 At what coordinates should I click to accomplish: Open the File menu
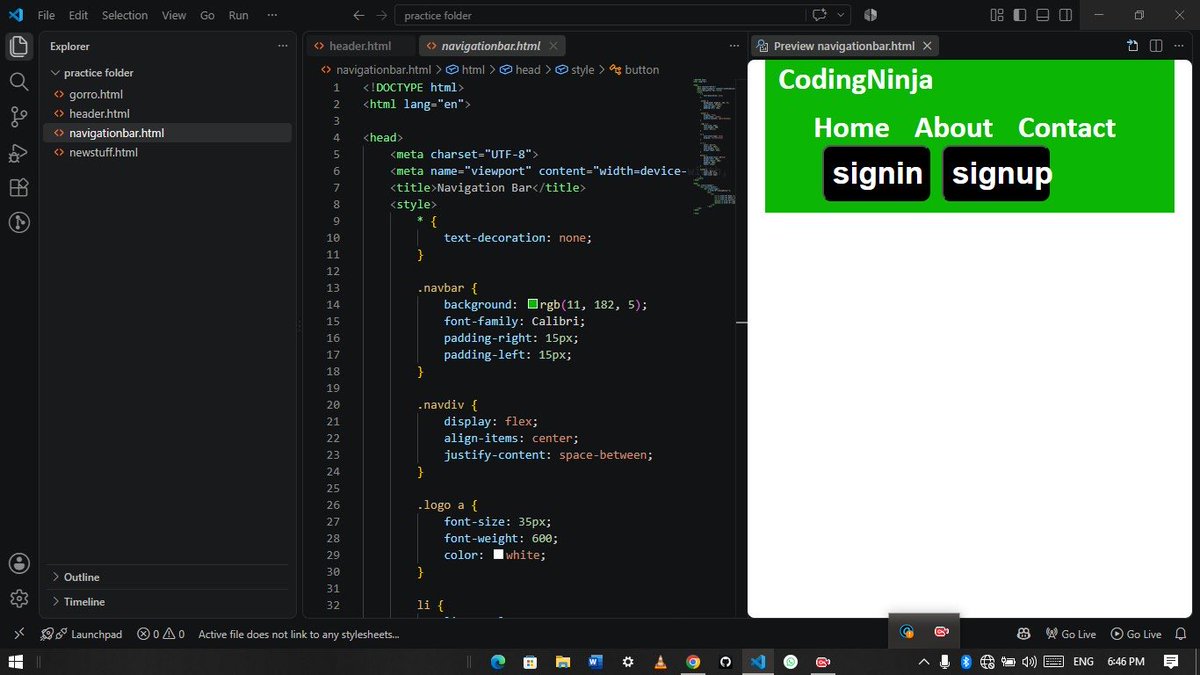(x=46, y=15)
